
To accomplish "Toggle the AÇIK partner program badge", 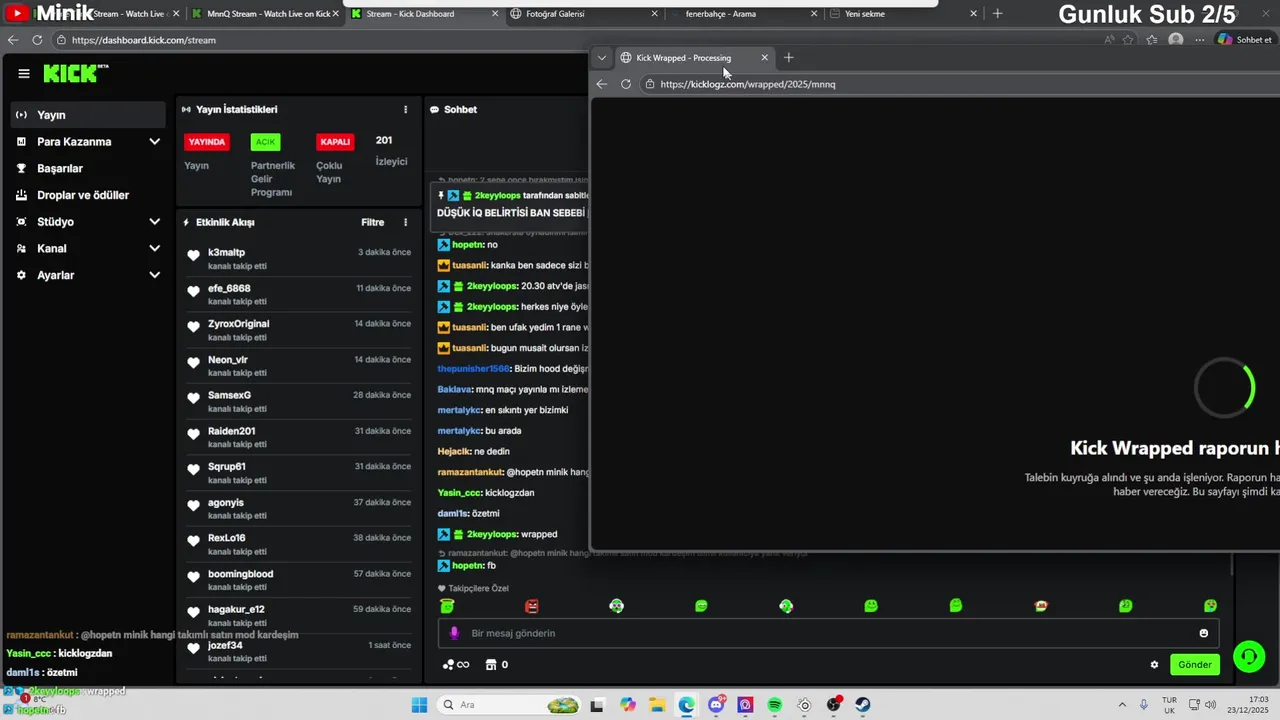I will [265, 142].
